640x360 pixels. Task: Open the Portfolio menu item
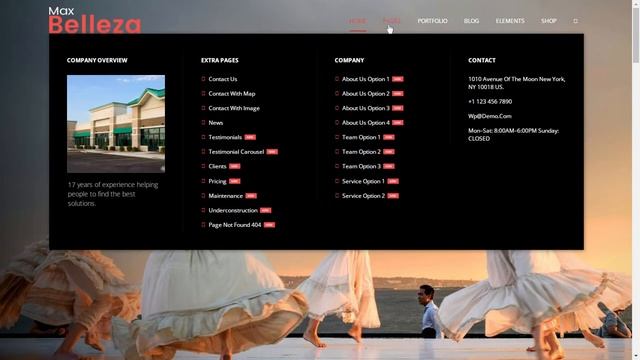tap(432, 21)
